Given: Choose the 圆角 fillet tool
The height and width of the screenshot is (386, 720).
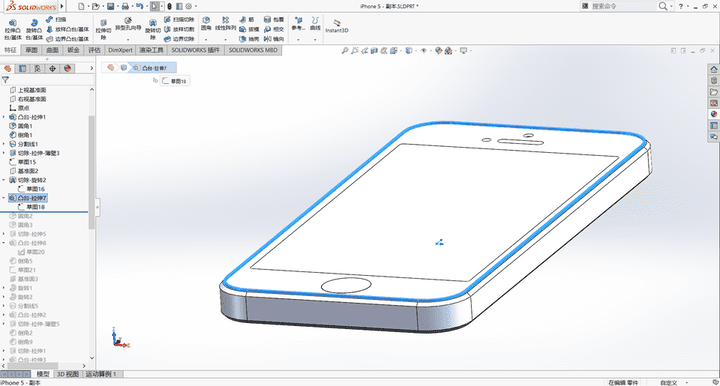Looking at the screenshot, I should tap(206, 24).
